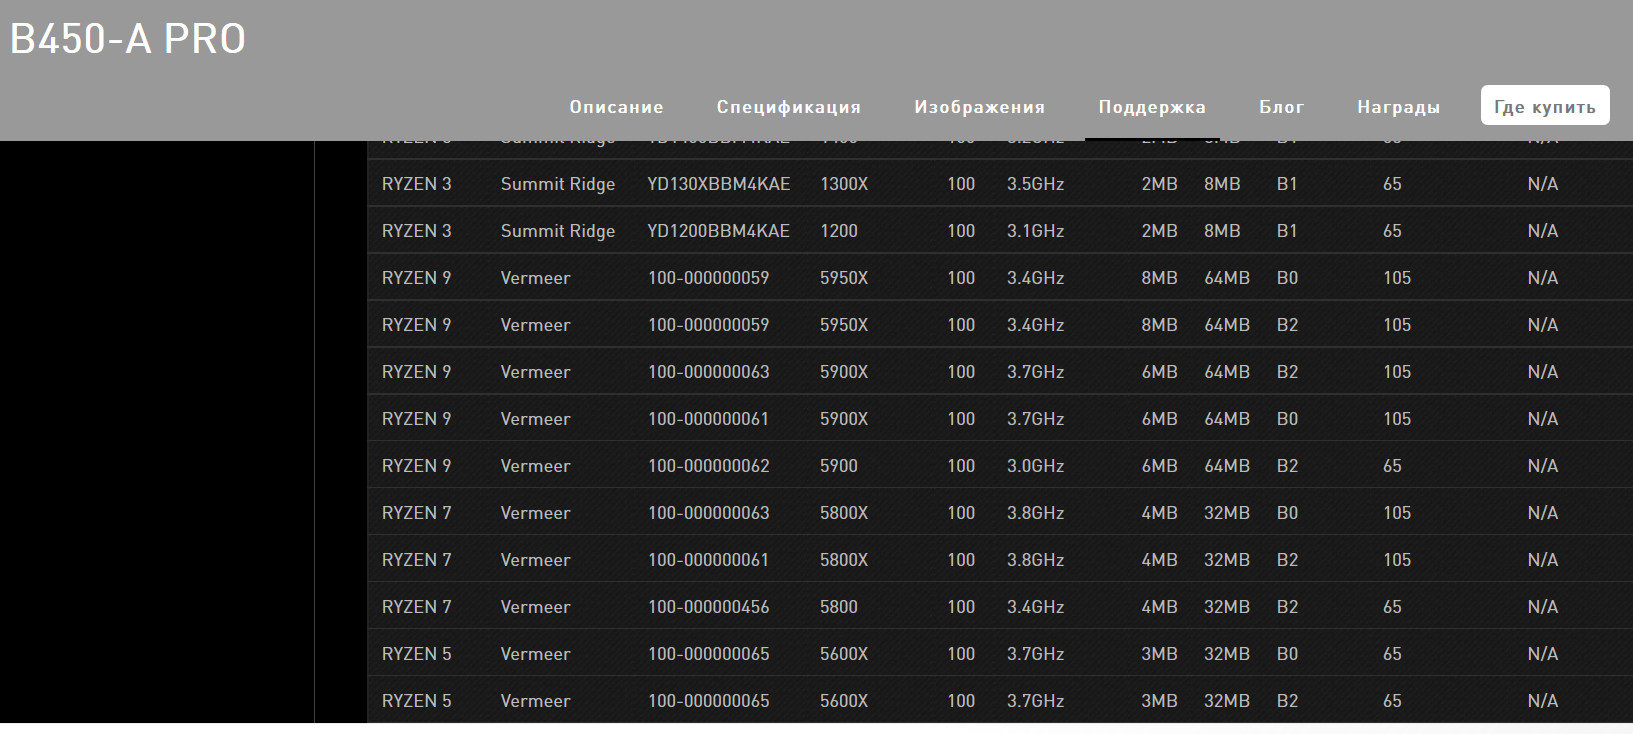The image size is (1633, 734).
Task: Click the 1300X model cell
Action: [844, 184]
